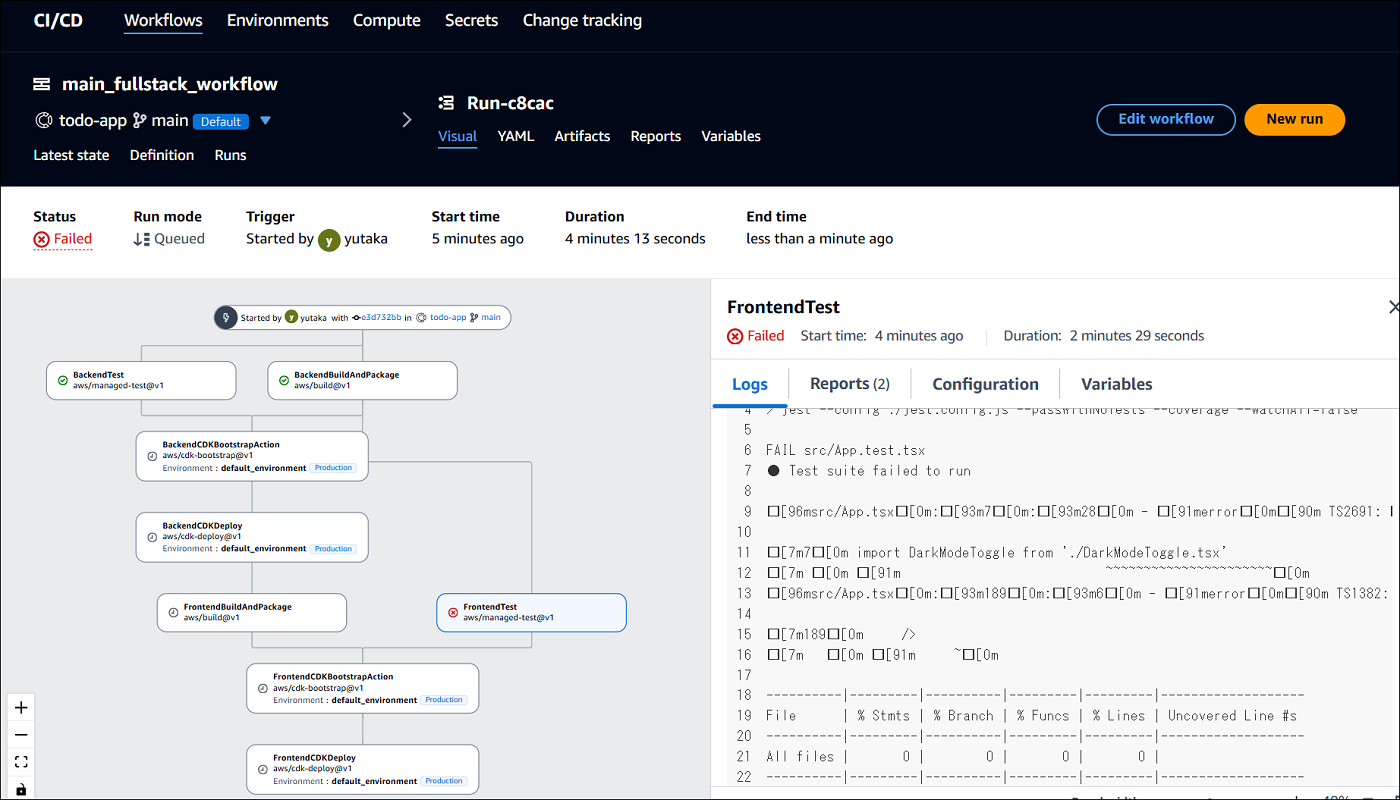This screenshot has width=1400, height=800.
Task: Open the branch selector dropdown arrow
Action: click(x=265, y=120)
